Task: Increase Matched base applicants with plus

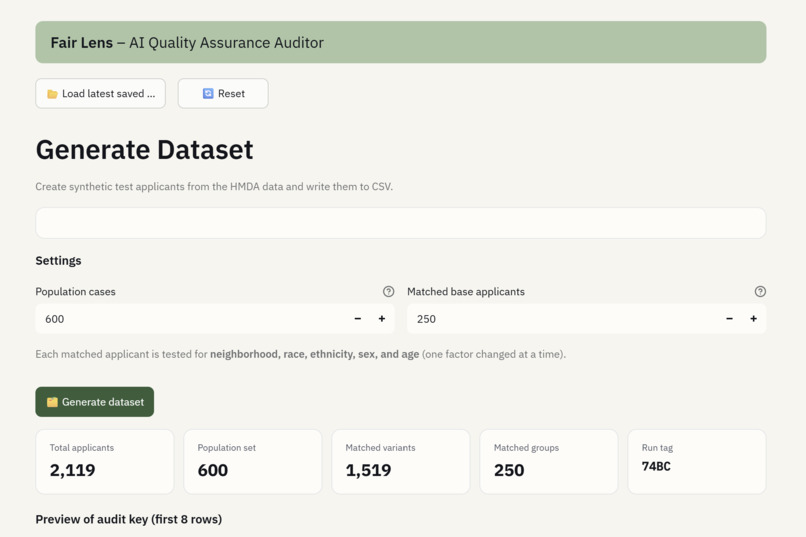Action: point(754,319)
